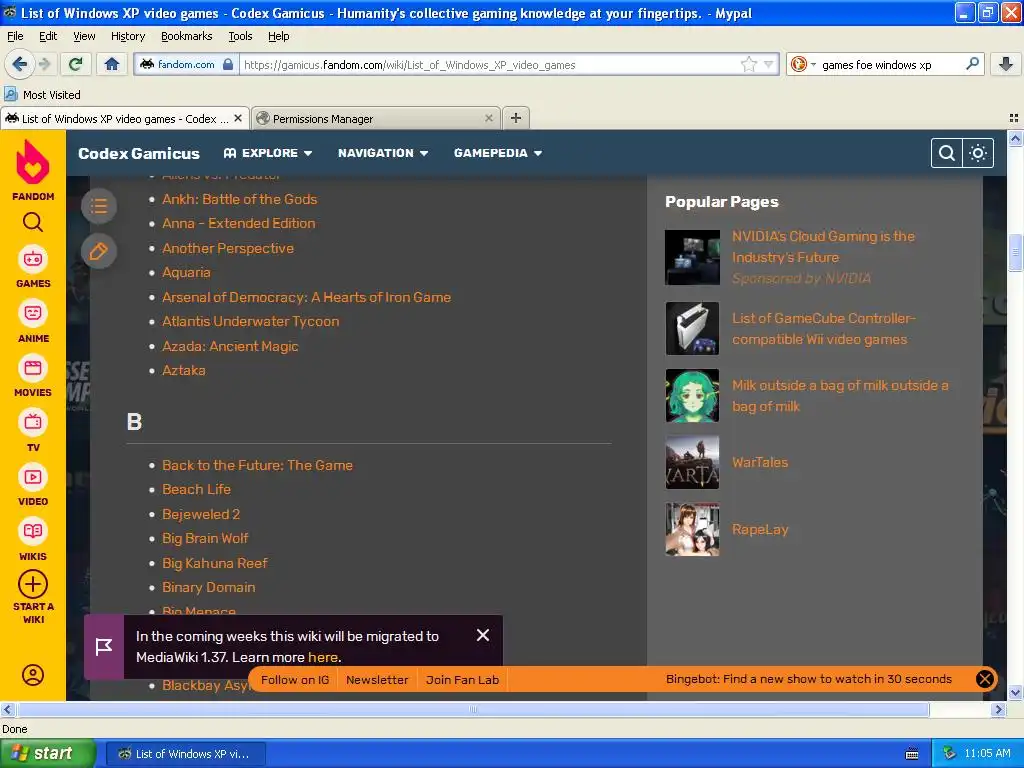
Task: Expand the Explore dropdown menu
Action: click(x=268, y=153)
